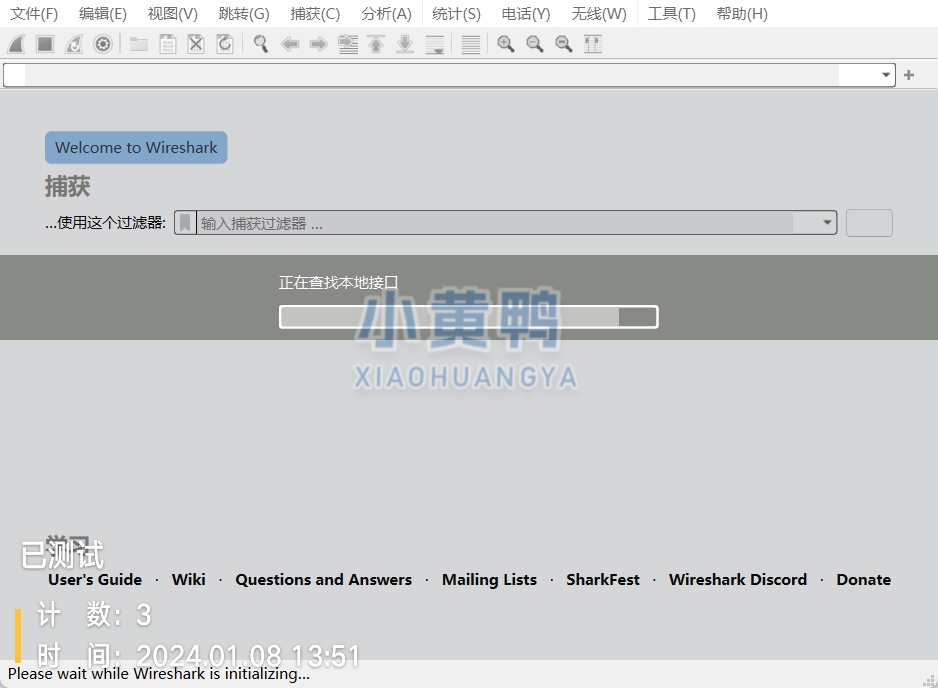Reload this capture file
Screen dimensions: 938x688
(x=225, y=44)
